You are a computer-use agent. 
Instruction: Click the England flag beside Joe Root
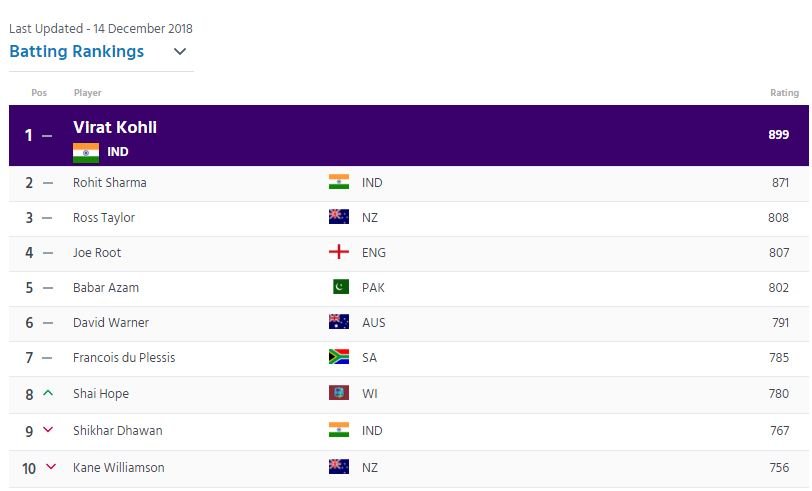click(339, 252)
